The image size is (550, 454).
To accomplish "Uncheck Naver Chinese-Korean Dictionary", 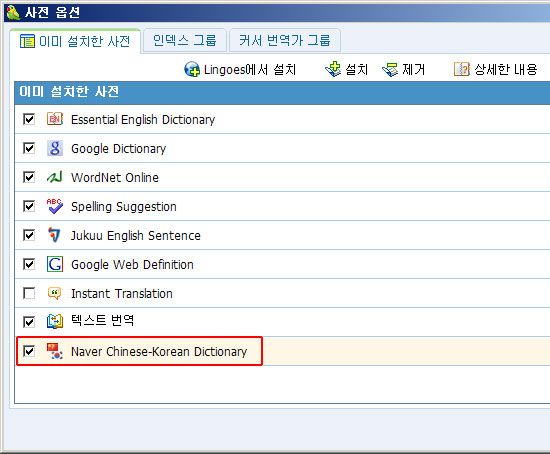I will (29, 351).
